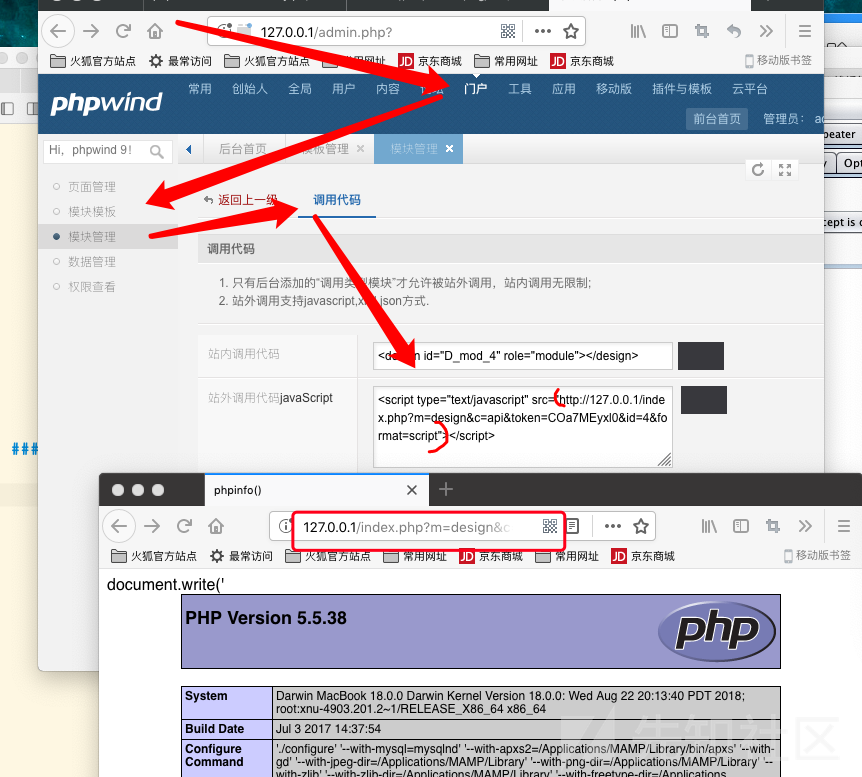862x777 pixels.
Task: Open Library icon in admin browser toolbar
Action: point(638,31)
